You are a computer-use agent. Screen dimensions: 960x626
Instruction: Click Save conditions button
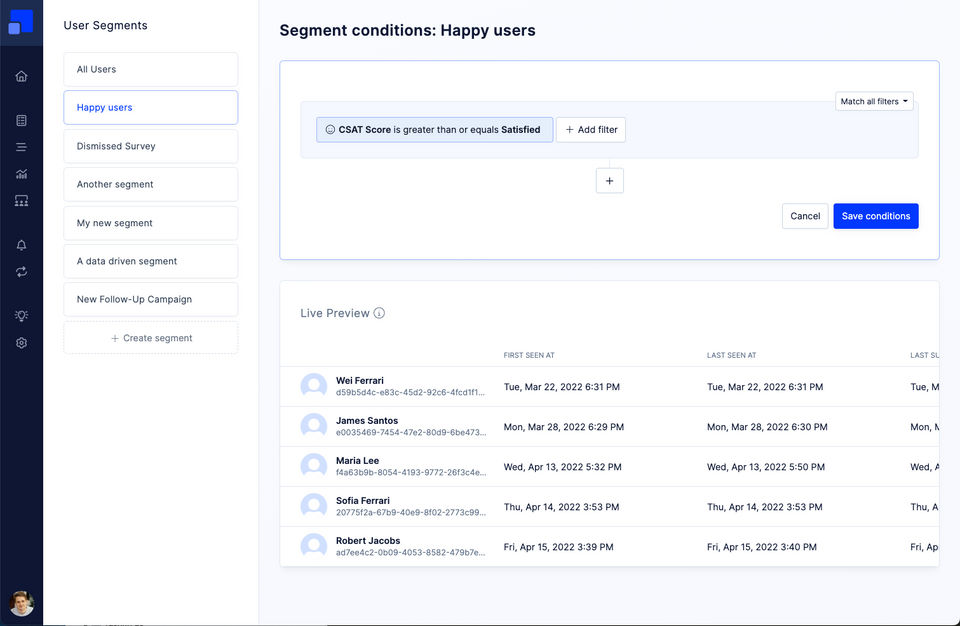click(x=875, y=216)
